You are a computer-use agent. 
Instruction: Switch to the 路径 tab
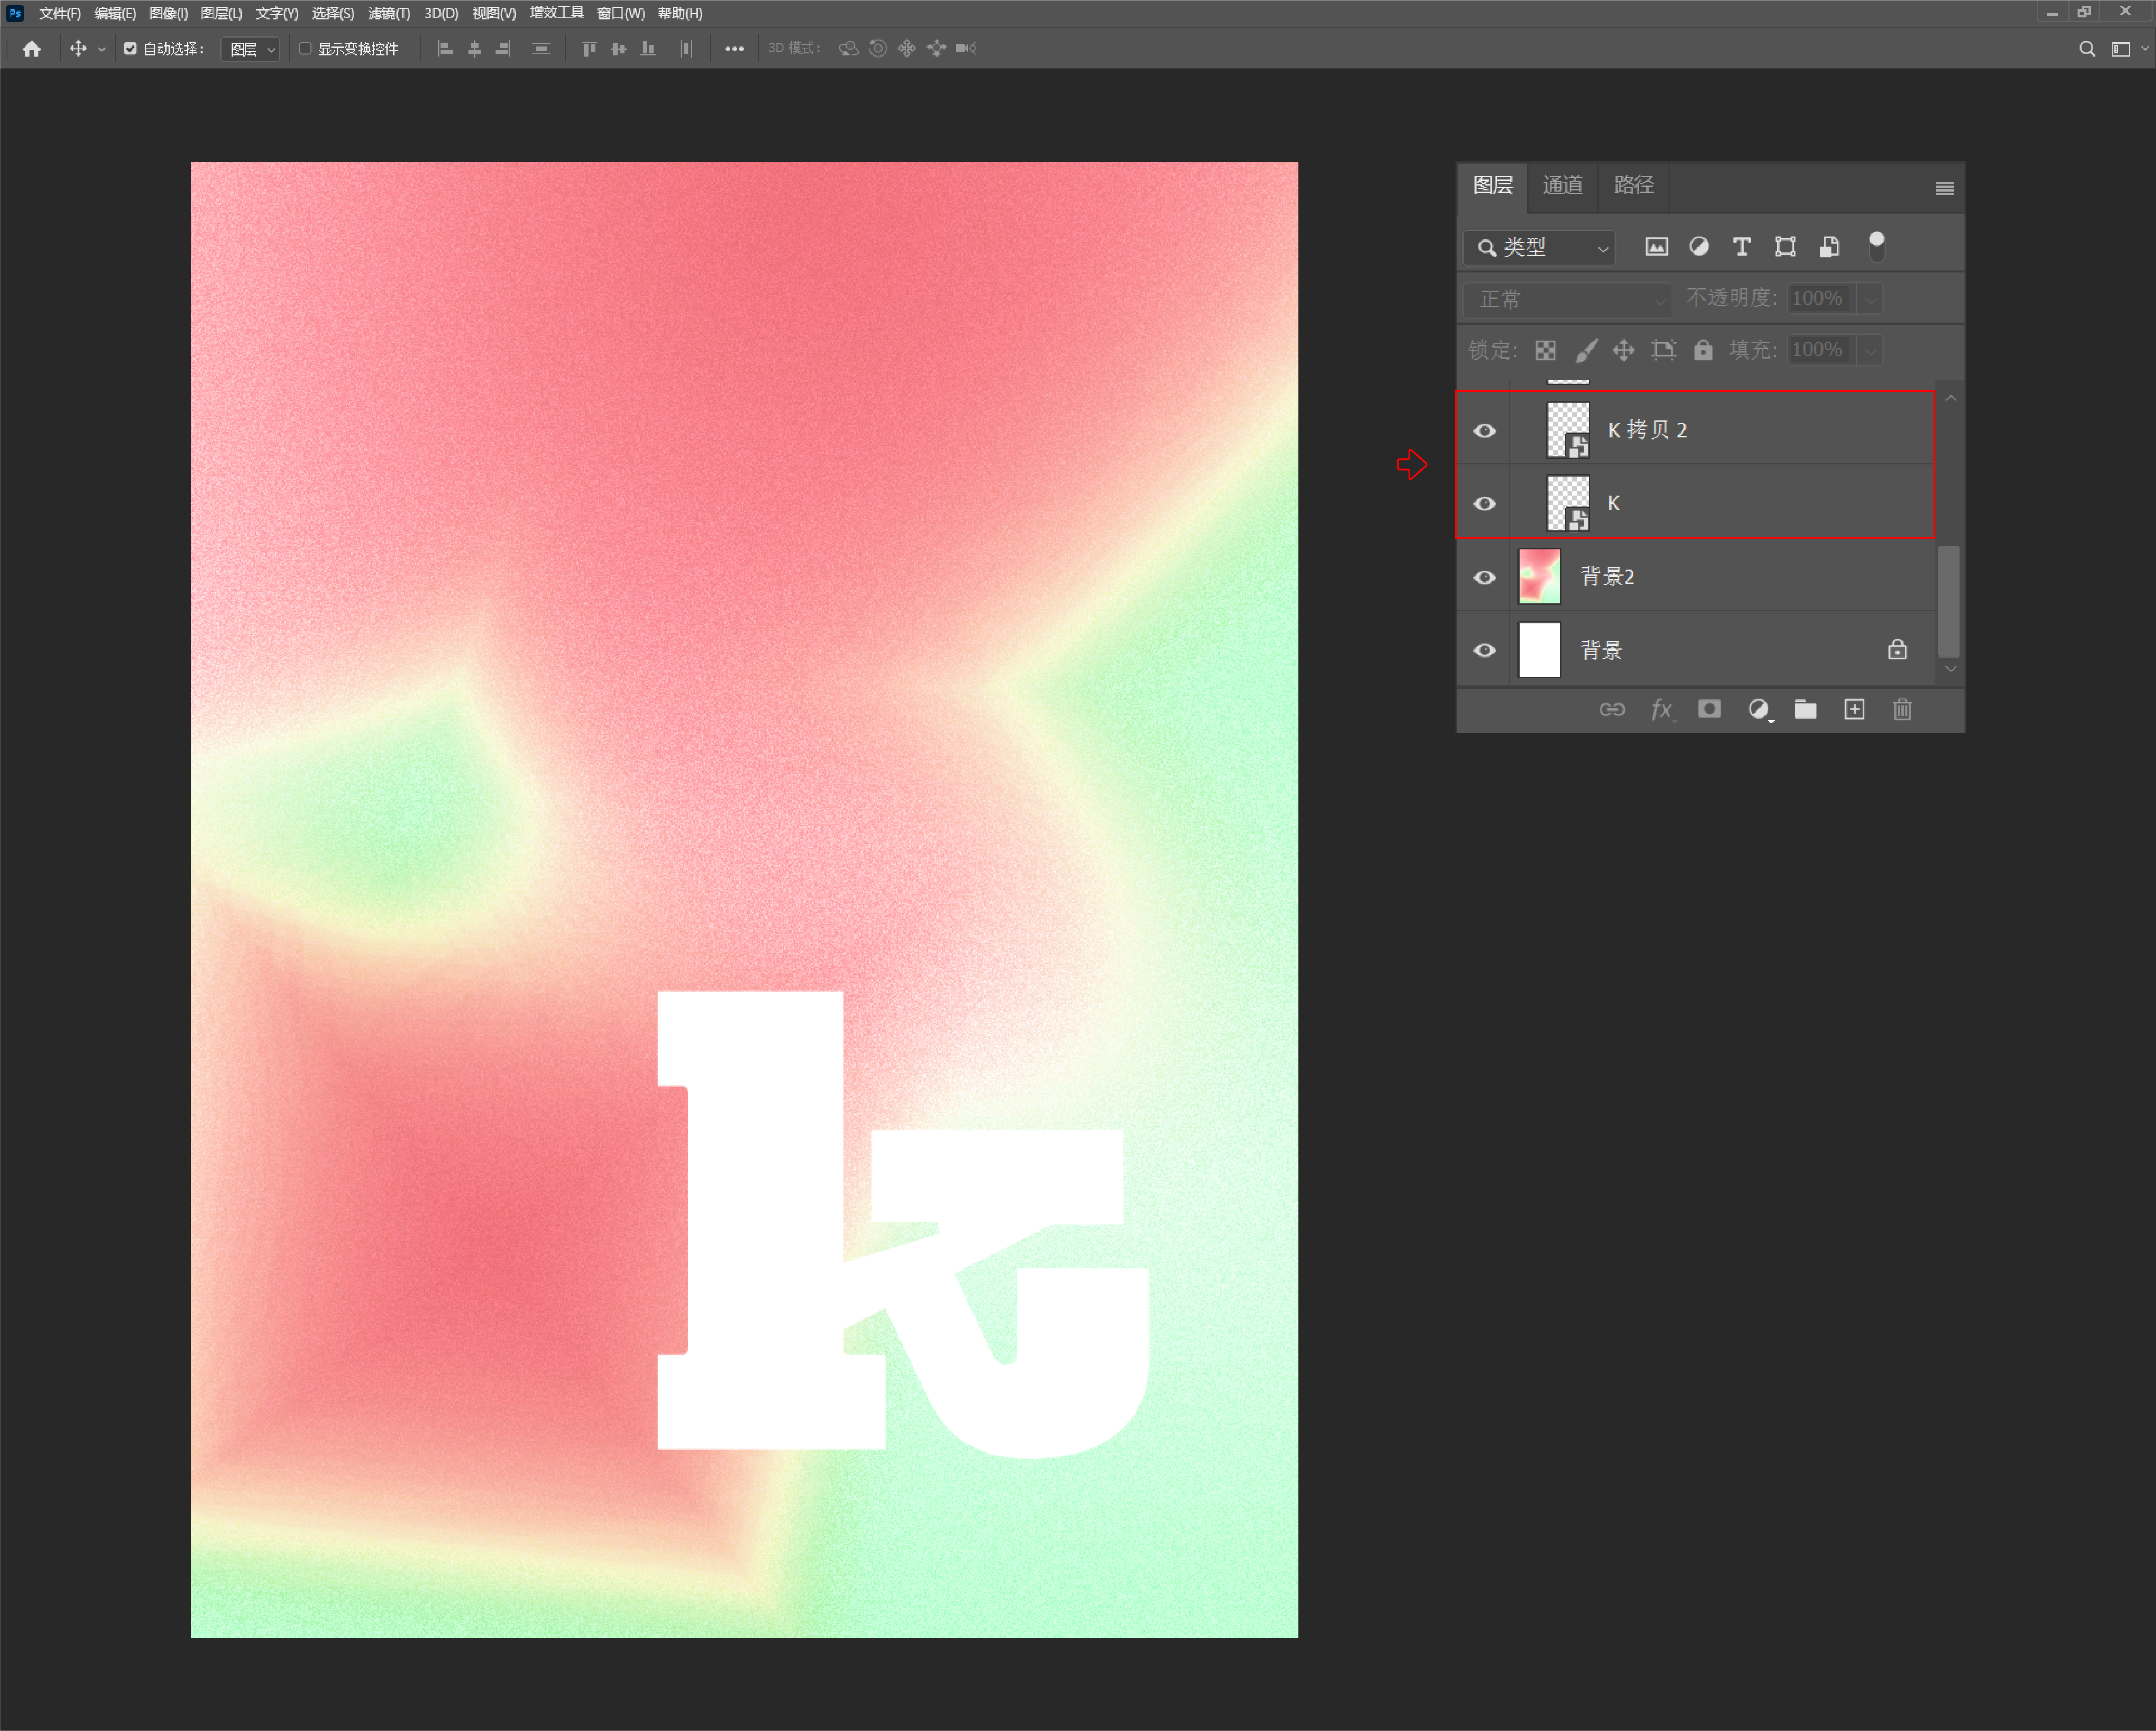click(x=1634, y=186)
